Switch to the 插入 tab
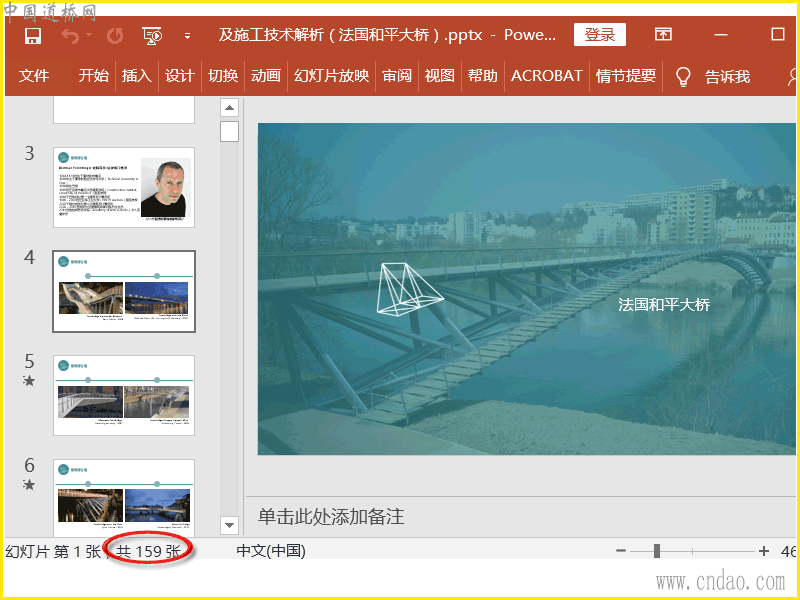 136,76
